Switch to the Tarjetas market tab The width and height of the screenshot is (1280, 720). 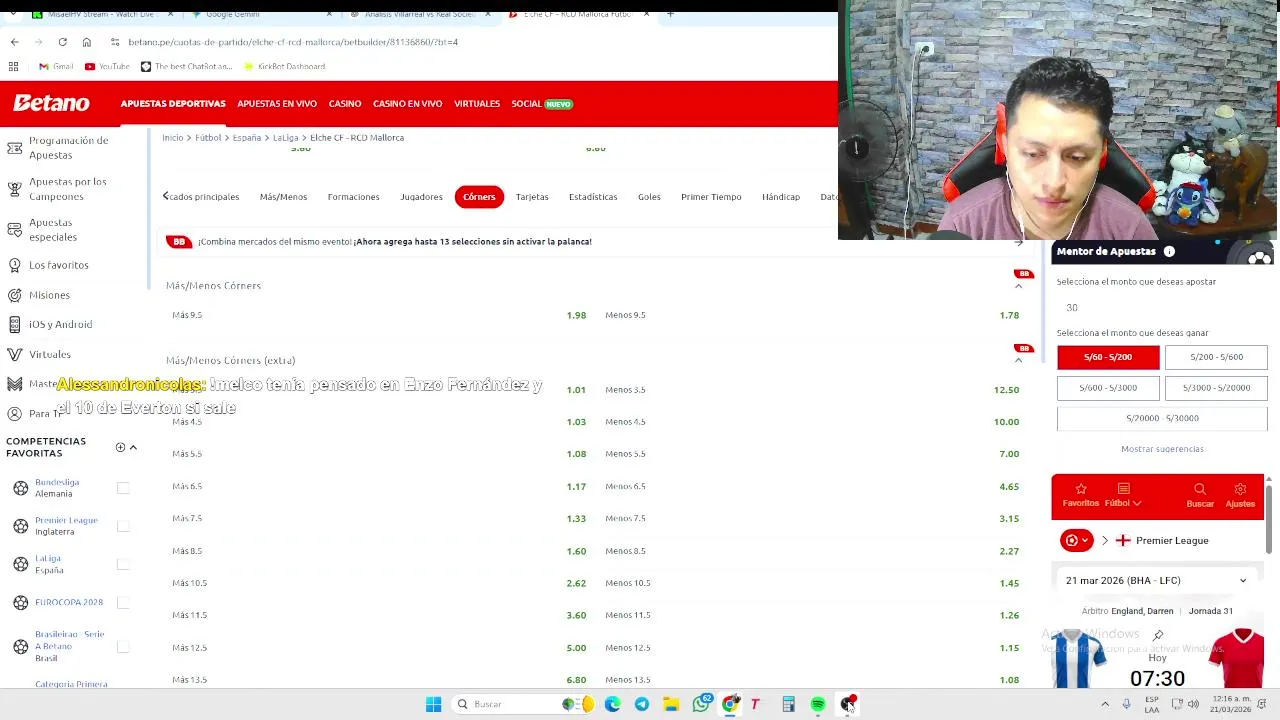tap(532, 197)
